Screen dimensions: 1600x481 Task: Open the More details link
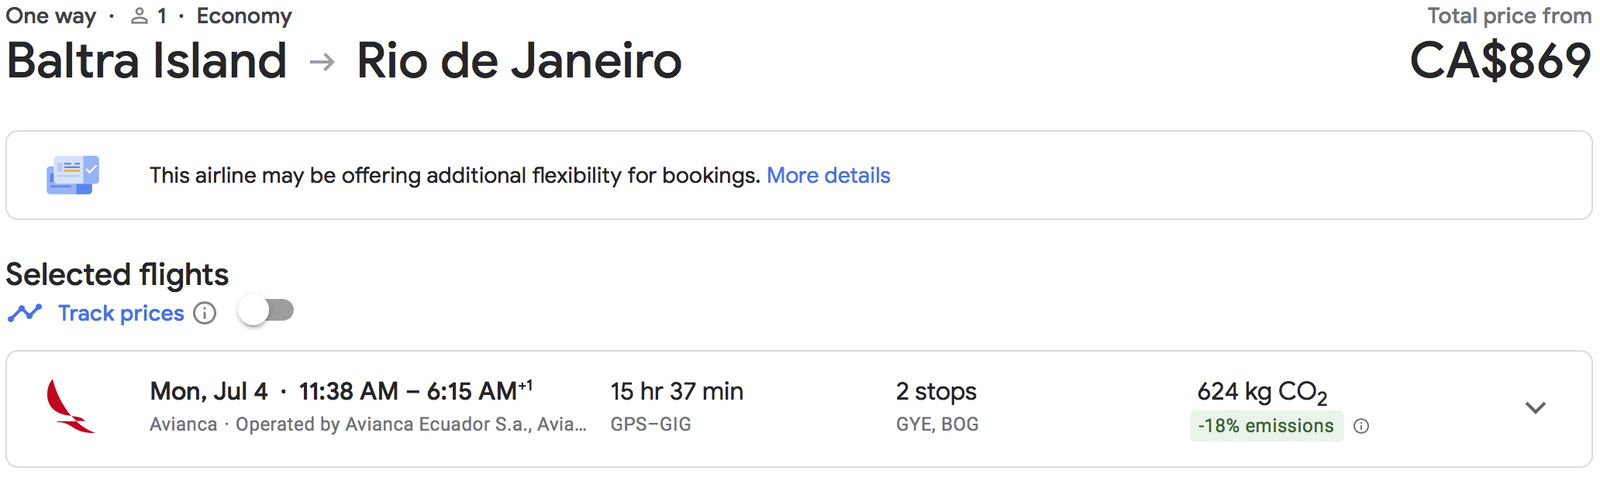pos(828,175)
